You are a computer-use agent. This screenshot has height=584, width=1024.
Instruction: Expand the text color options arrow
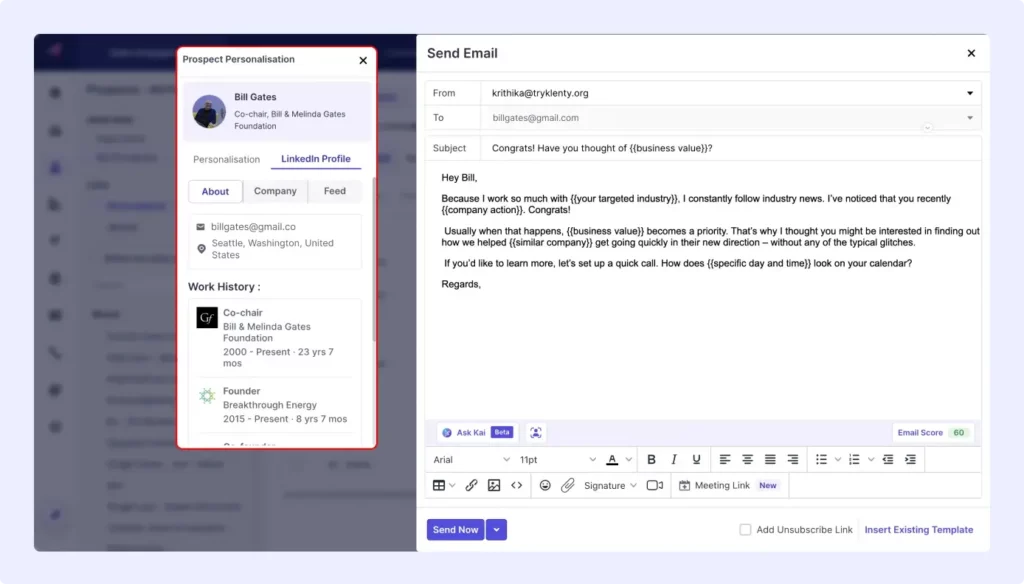click(x=629, y=459)
